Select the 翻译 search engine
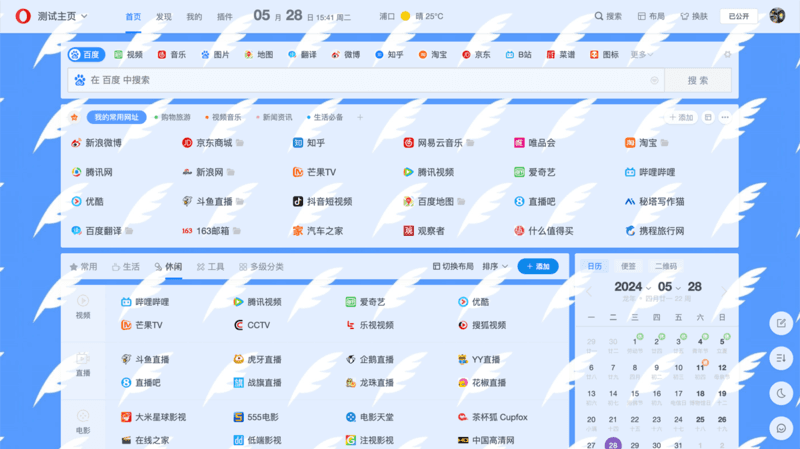This screenshot has width=800, height=449. (302, 55)
